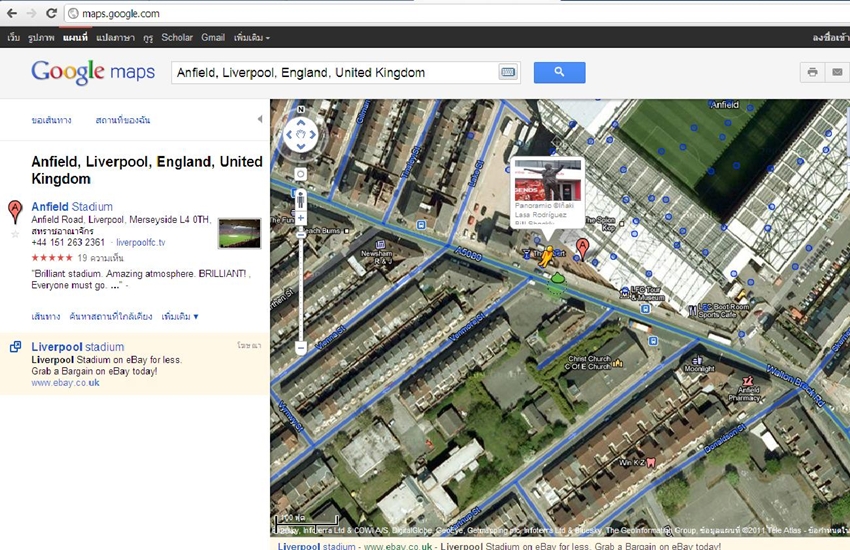Zoom out with the minus button
The width and height of the screenshot is (850, 550).
(x=300, y=348)
